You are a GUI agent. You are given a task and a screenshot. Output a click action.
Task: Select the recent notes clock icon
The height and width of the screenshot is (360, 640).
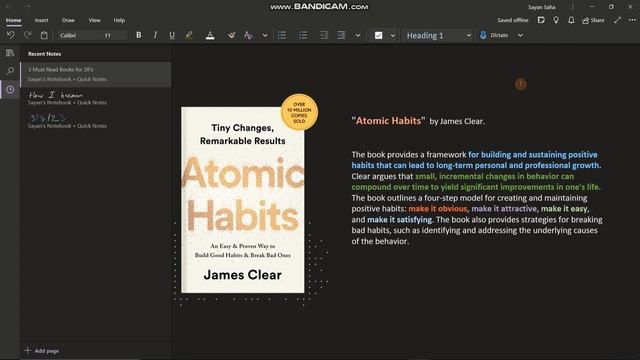tap(10, 89)
